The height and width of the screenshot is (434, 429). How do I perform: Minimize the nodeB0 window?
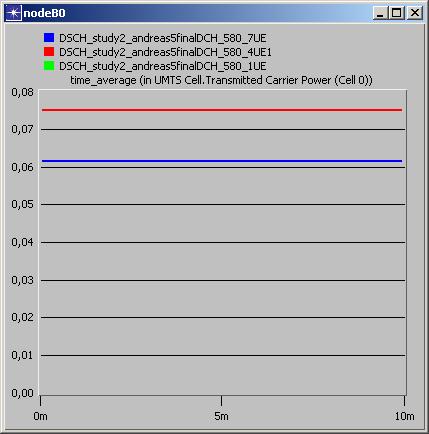click(x=380, y=13)
